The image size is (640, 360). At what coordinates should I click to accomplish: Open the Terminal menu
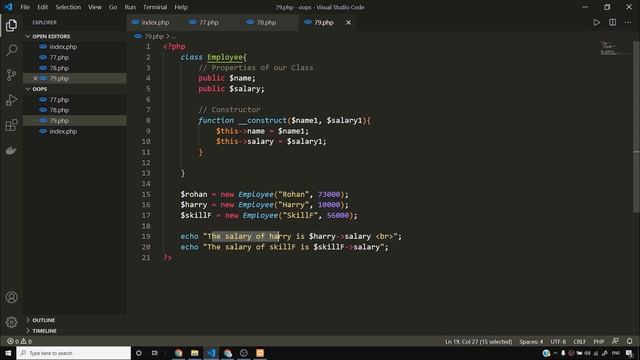(x=155, y=7)
